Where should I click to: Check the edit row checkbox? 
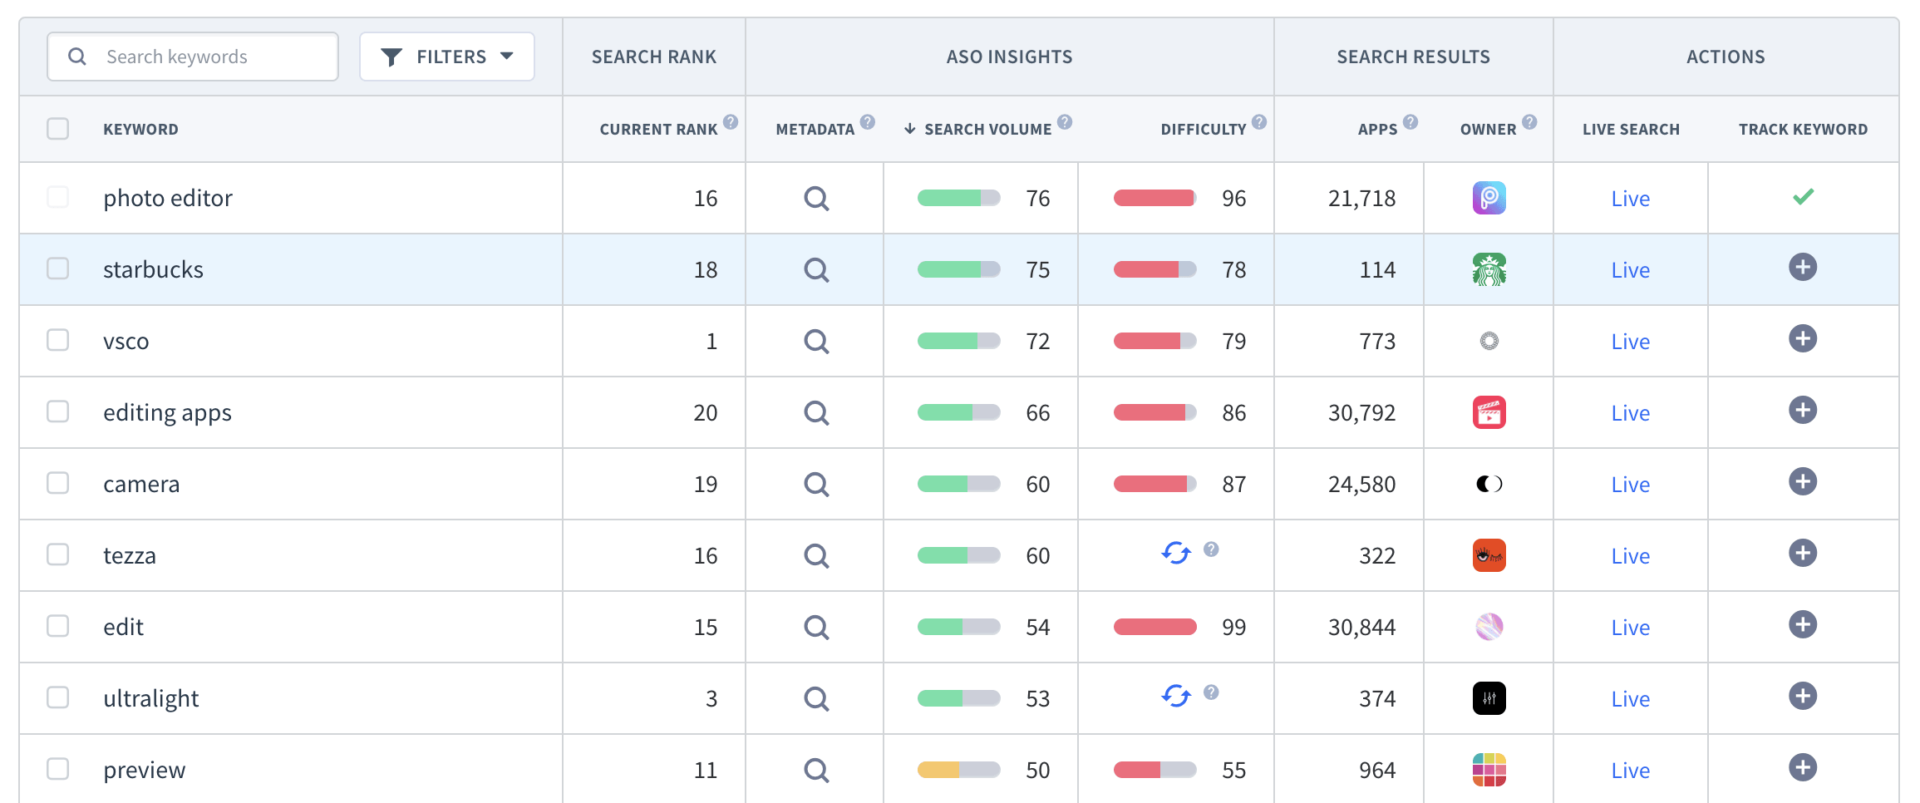(x=58, y=626)
